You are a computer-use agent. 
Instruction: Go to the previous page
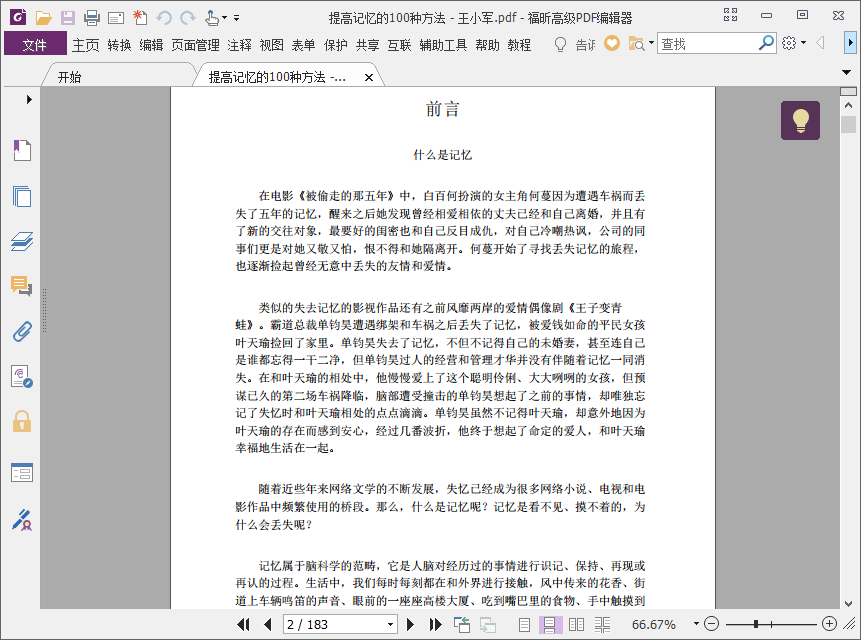[268, 624]
